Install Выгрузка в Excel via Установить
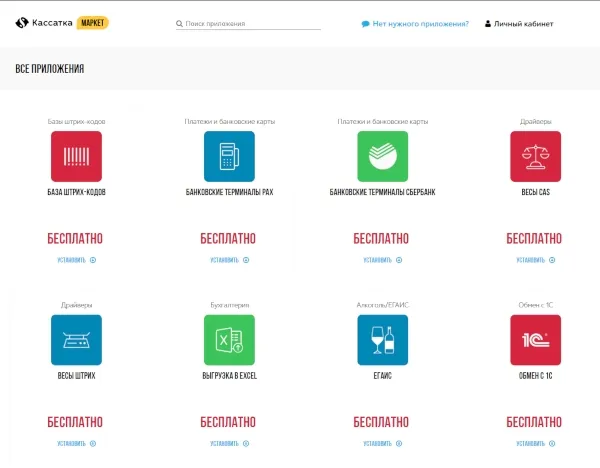This screenshot has width=600, height=468. [x=230, y=444]
